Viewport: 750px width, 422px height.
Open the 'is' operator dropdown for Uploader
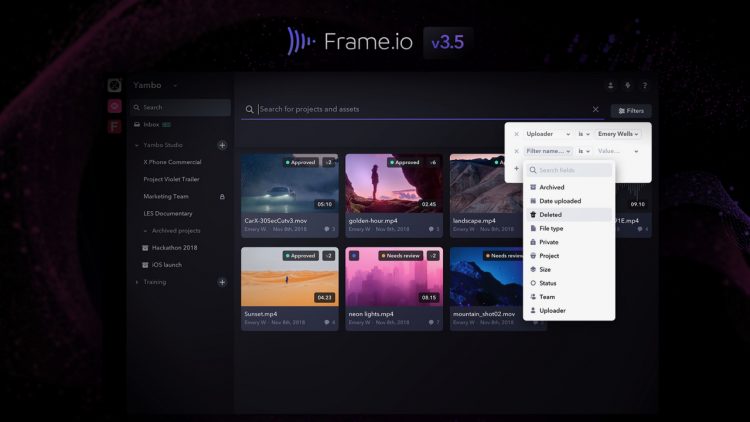coord(584,134)
